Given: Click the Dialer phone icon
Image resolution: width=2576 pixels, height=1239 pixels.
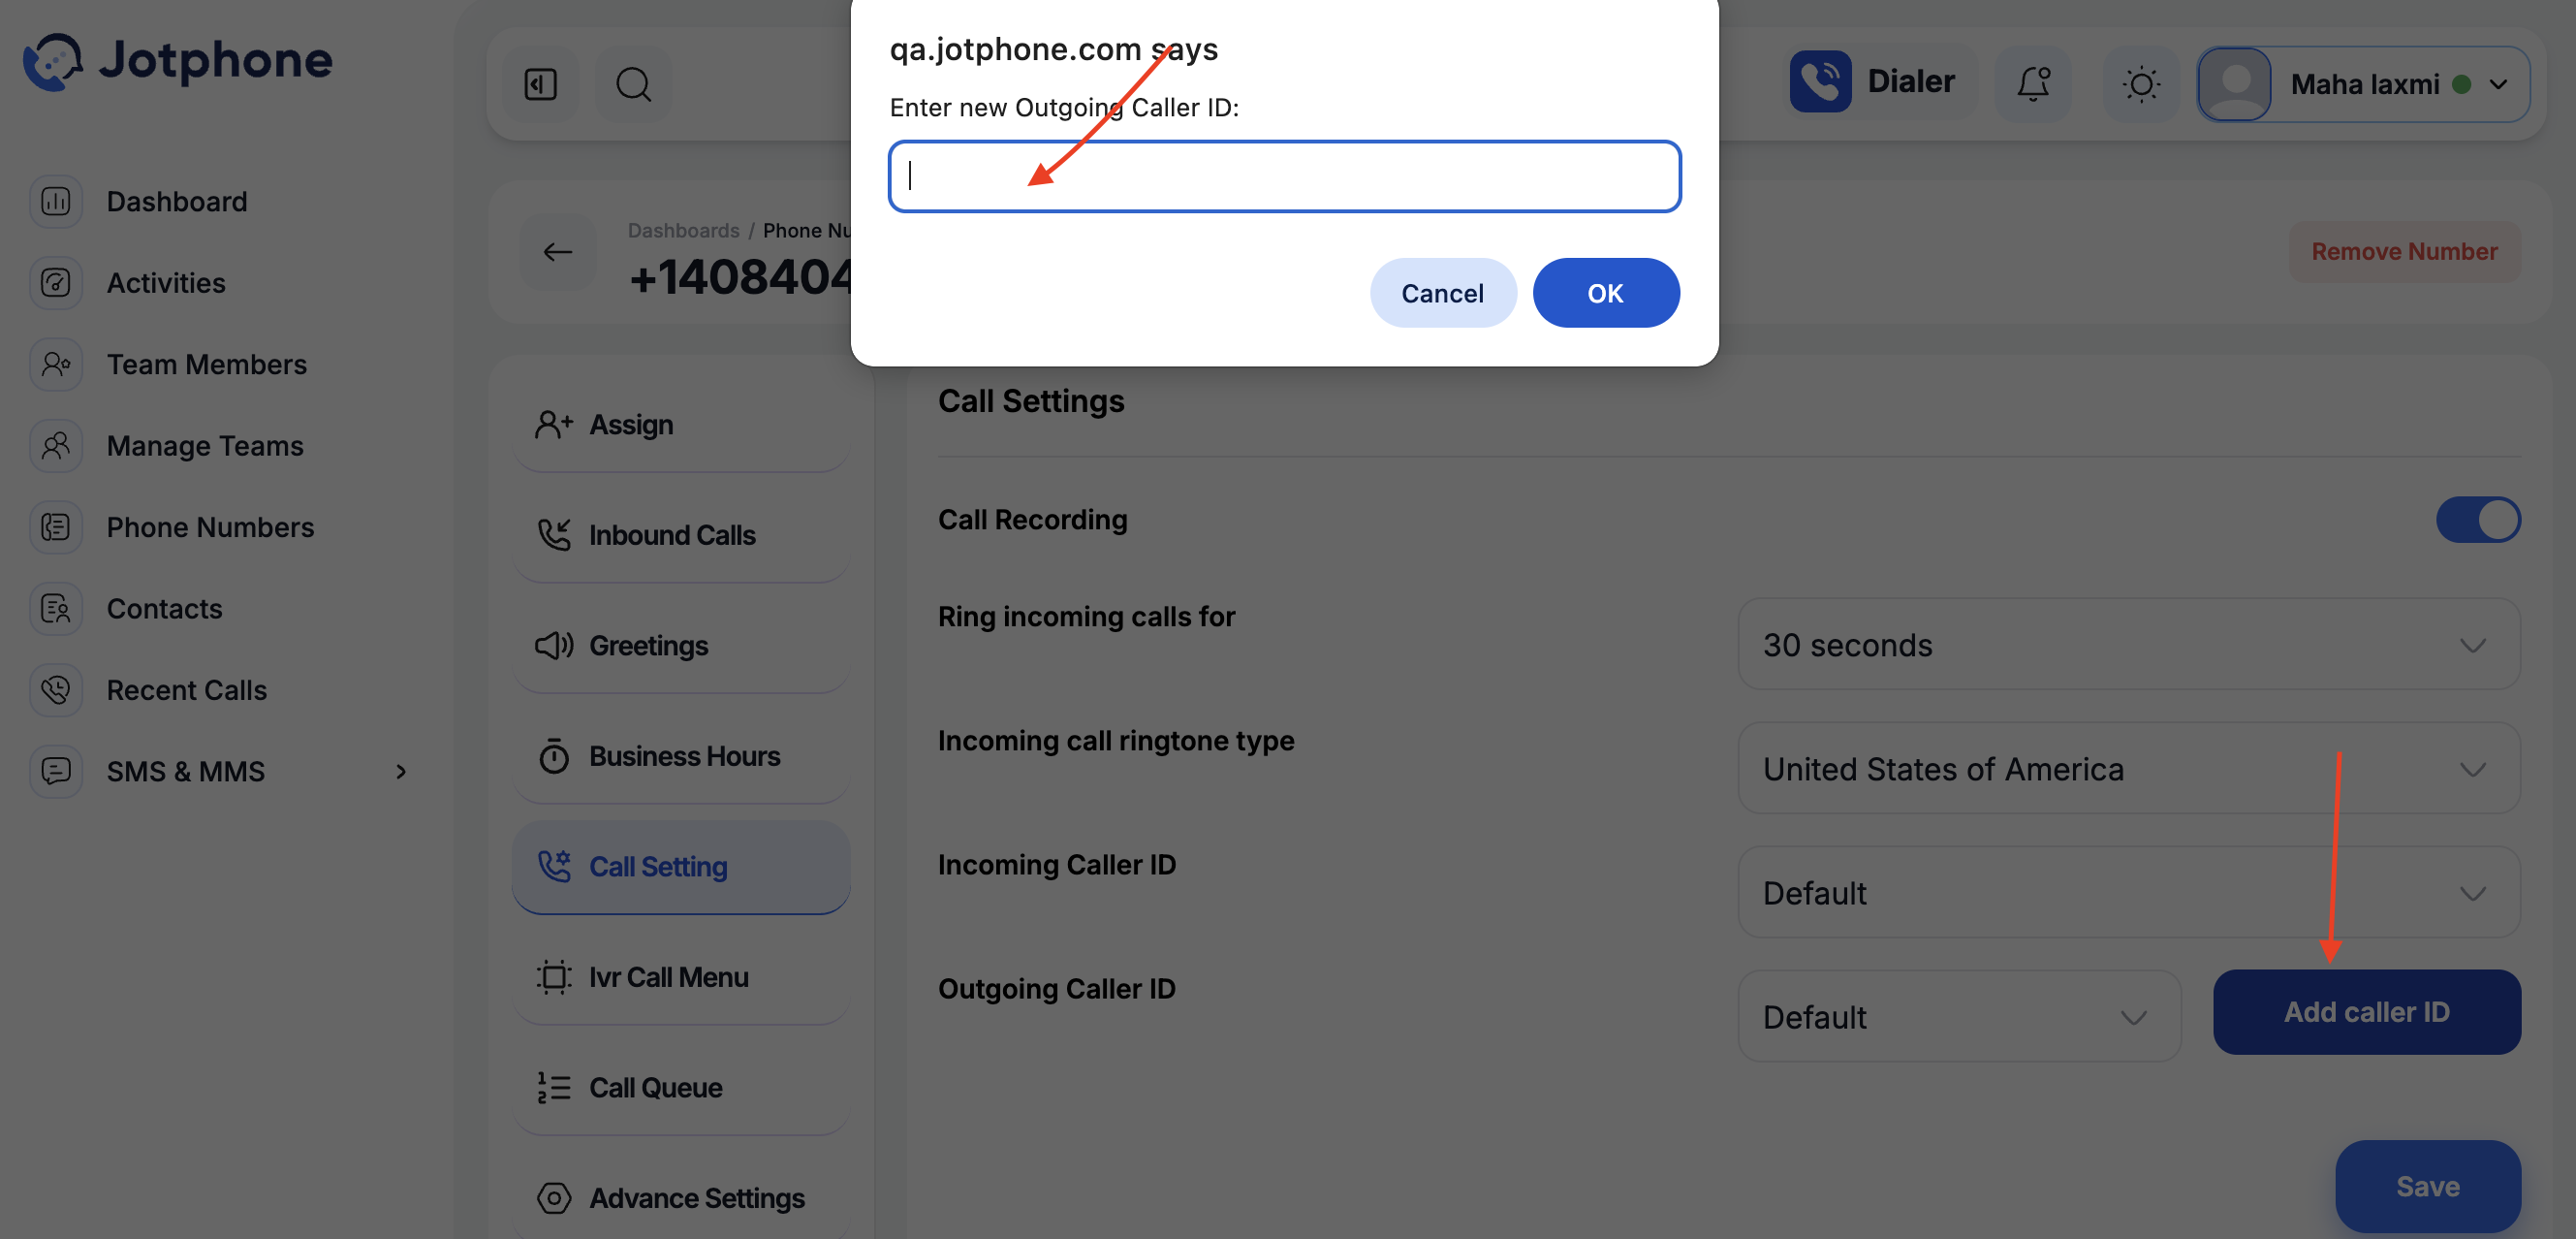Looking at the screenshot, I should click(1820, 81).
